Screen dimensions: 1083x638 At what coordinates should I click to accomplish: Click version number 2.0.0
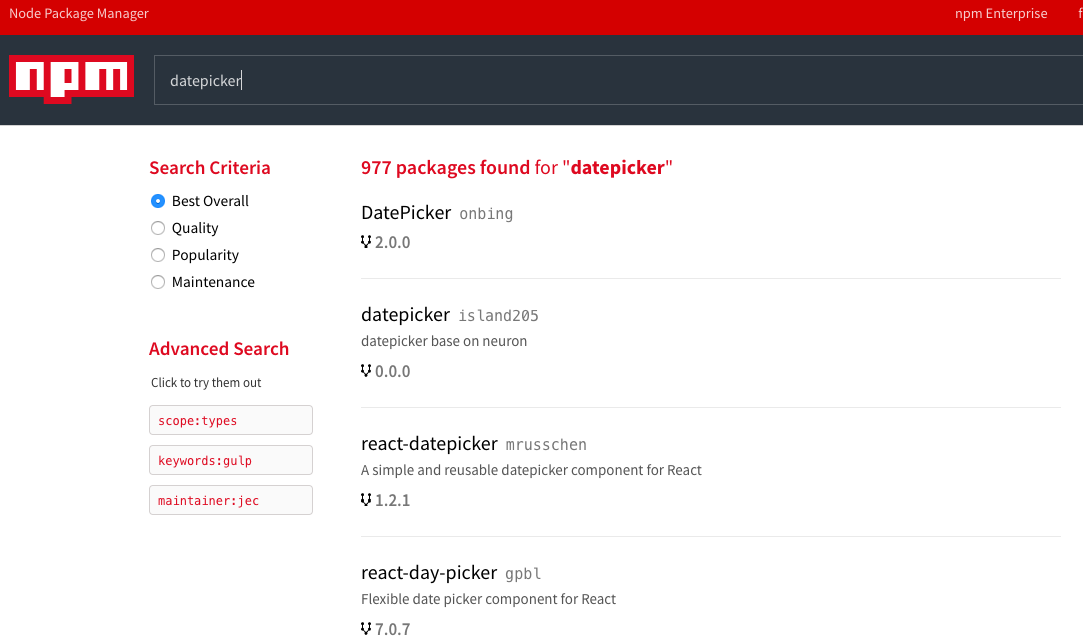pos(392,242)
